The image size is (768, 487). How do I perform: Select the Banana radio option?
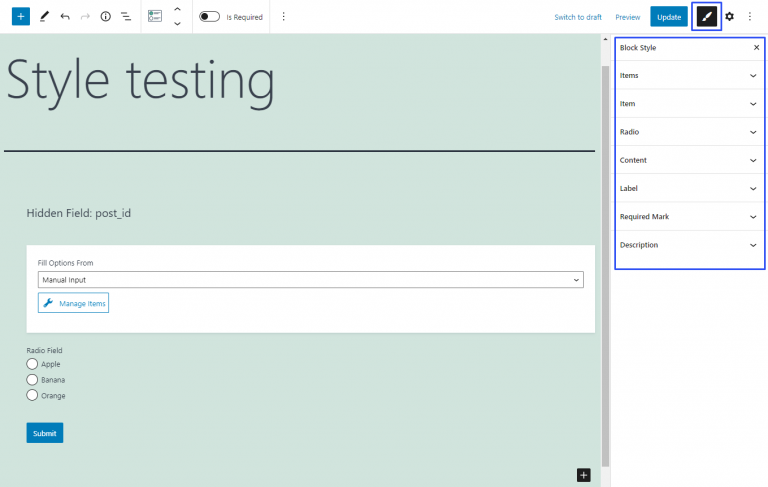point(32,380)
